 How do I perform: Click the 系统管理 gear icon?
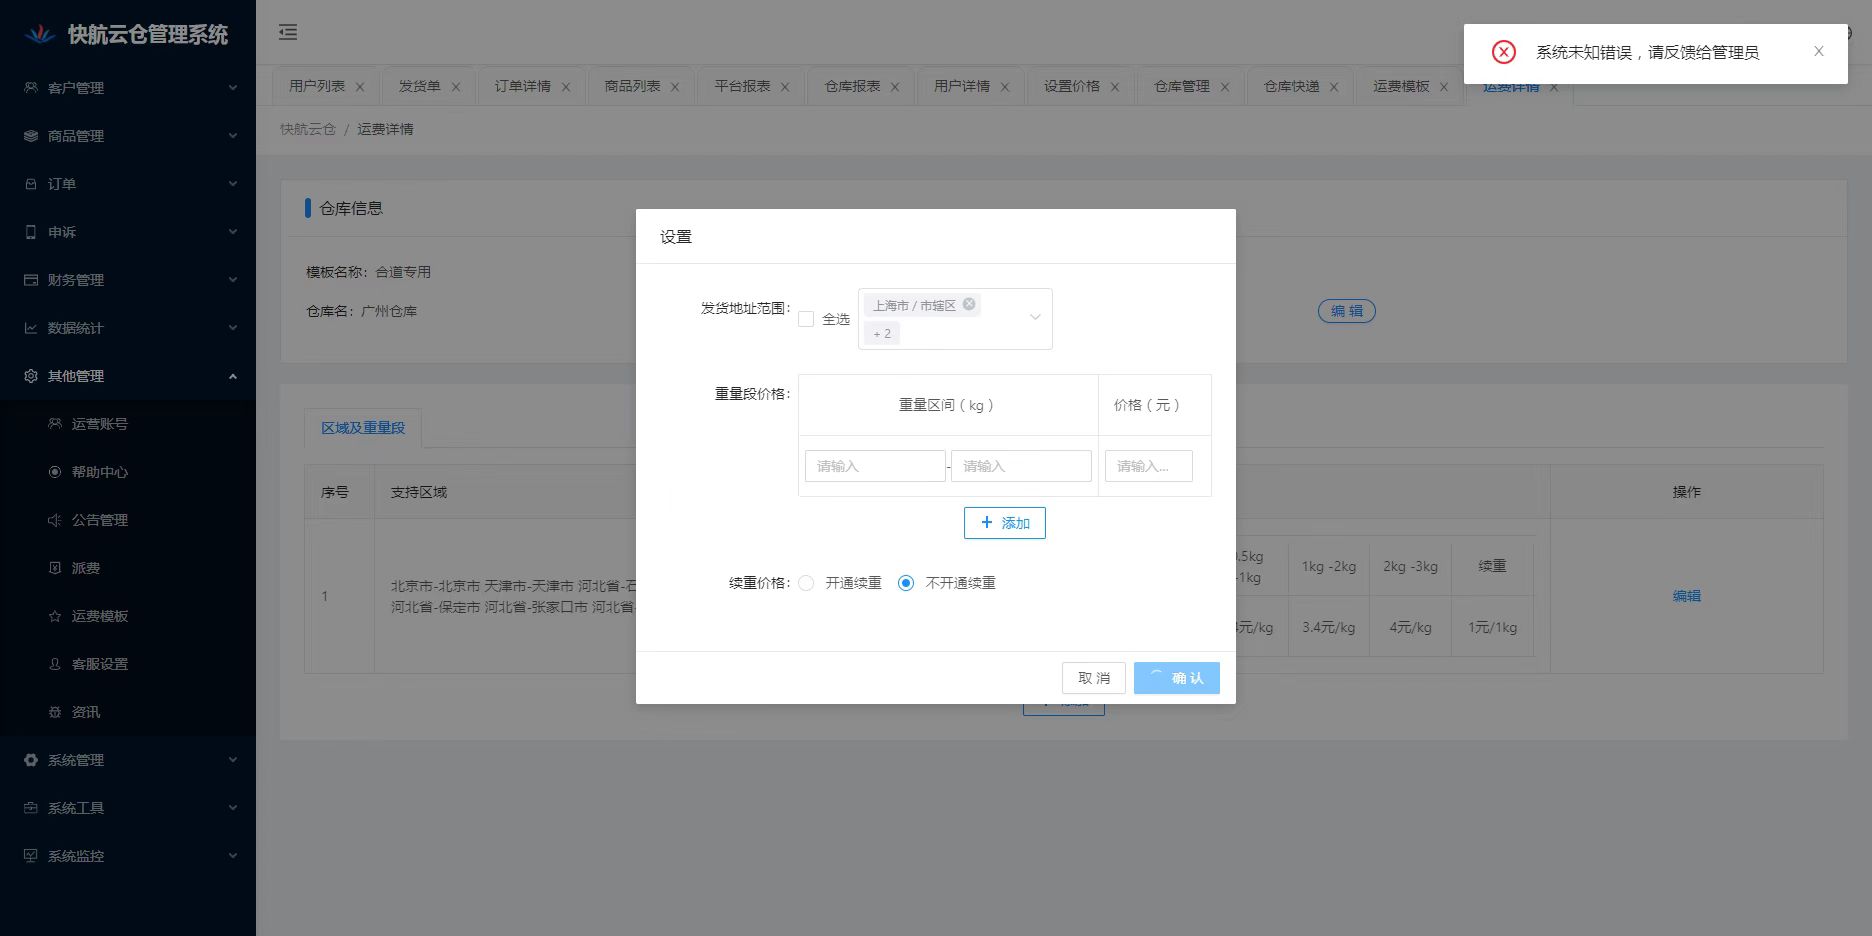coord(31,760)
